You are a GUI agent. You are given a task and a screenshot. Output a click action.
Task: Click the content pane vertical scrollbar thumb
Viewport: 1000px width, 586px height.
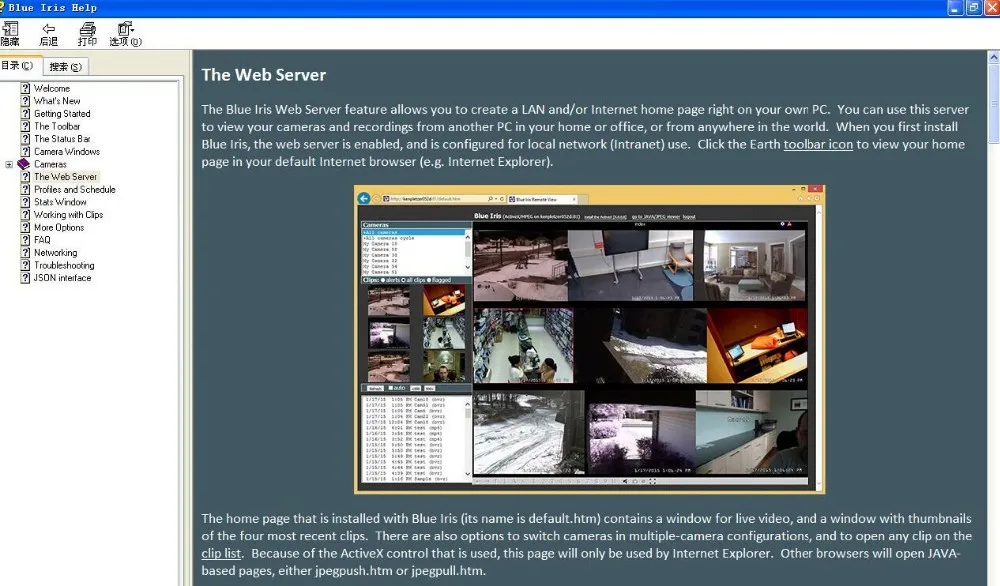click(x=994, y=104)
